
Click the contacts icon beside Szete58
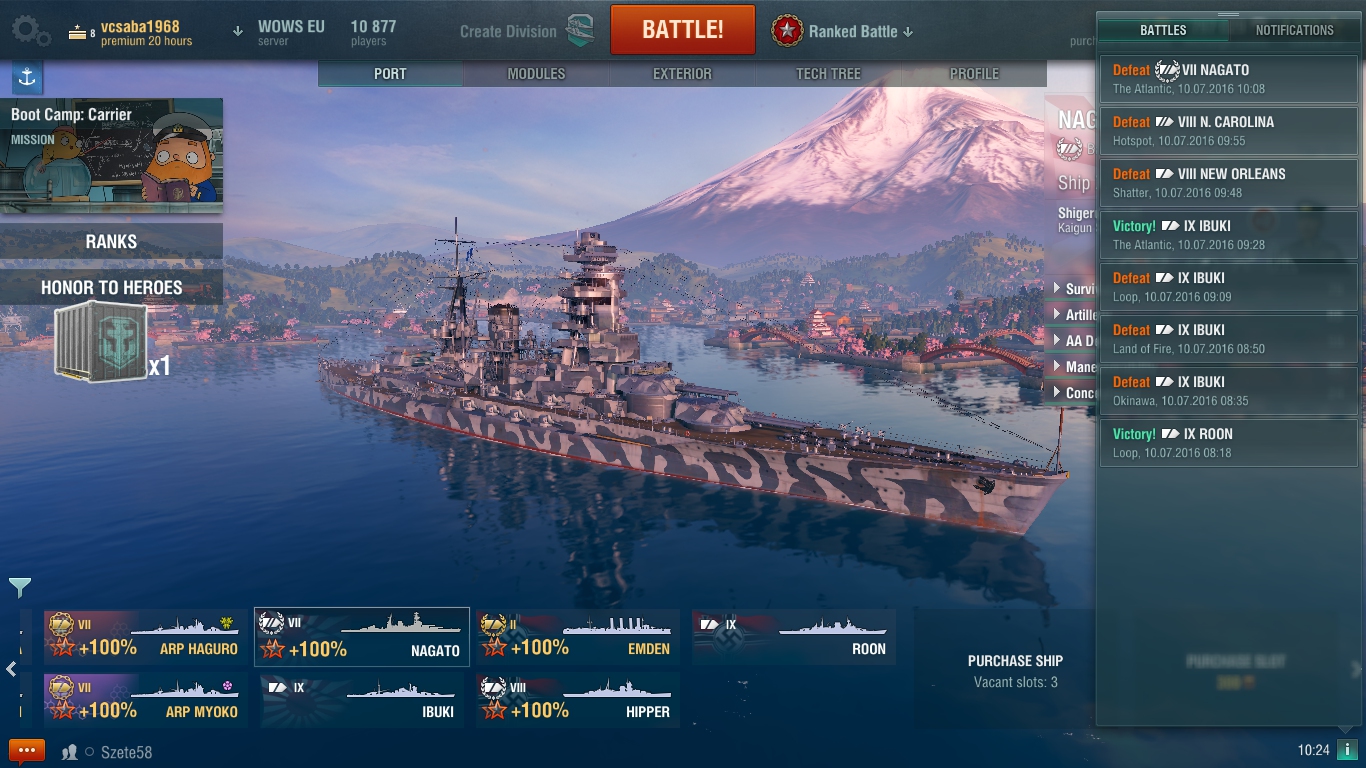click(70, 752)
